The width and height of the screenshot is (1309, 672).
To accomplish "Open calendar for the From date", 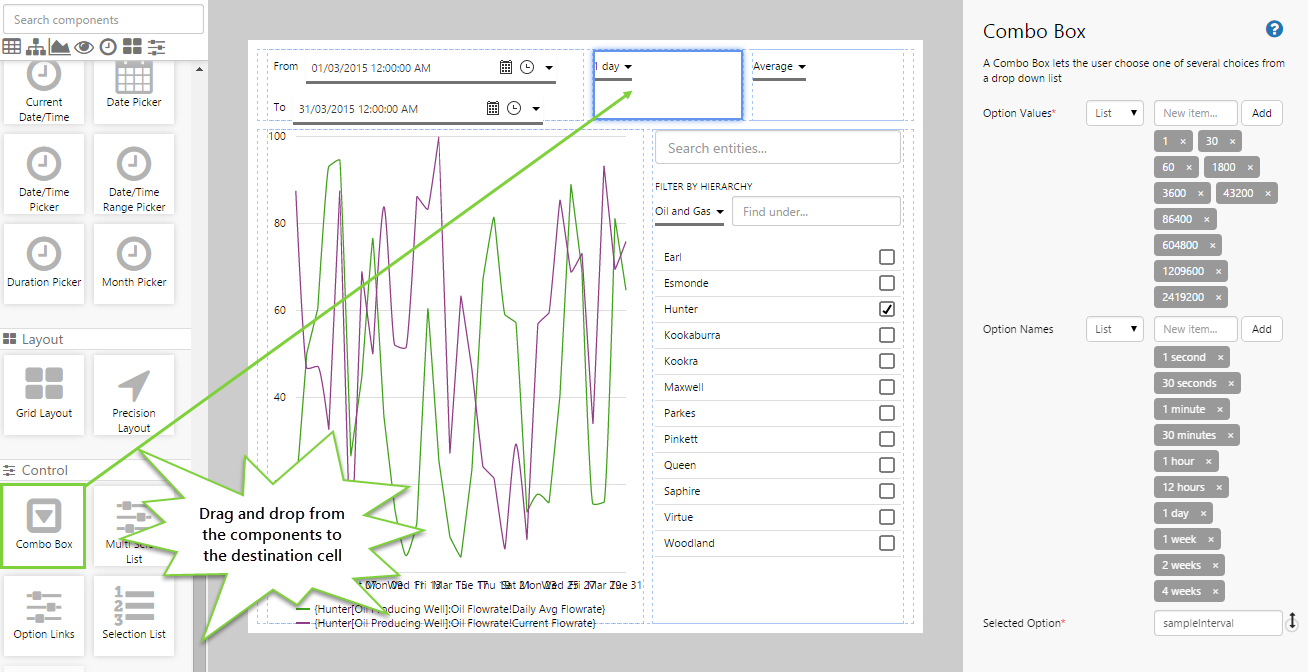I will [x=507, y=67].
